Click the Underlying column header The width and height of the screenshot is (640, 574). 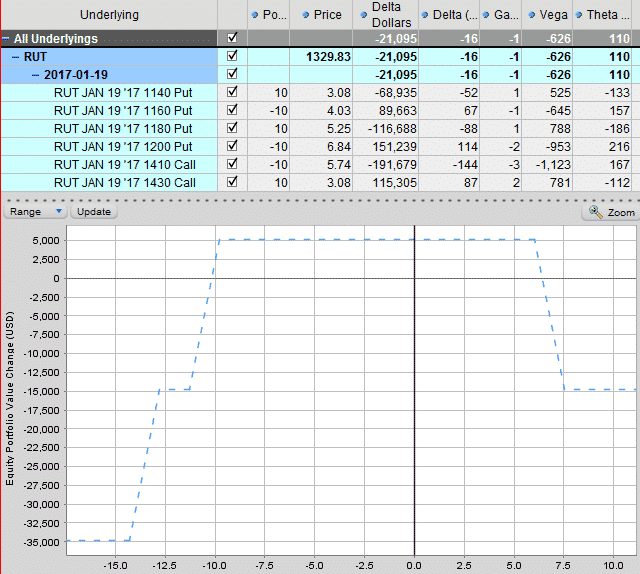[x=109, y=15]
